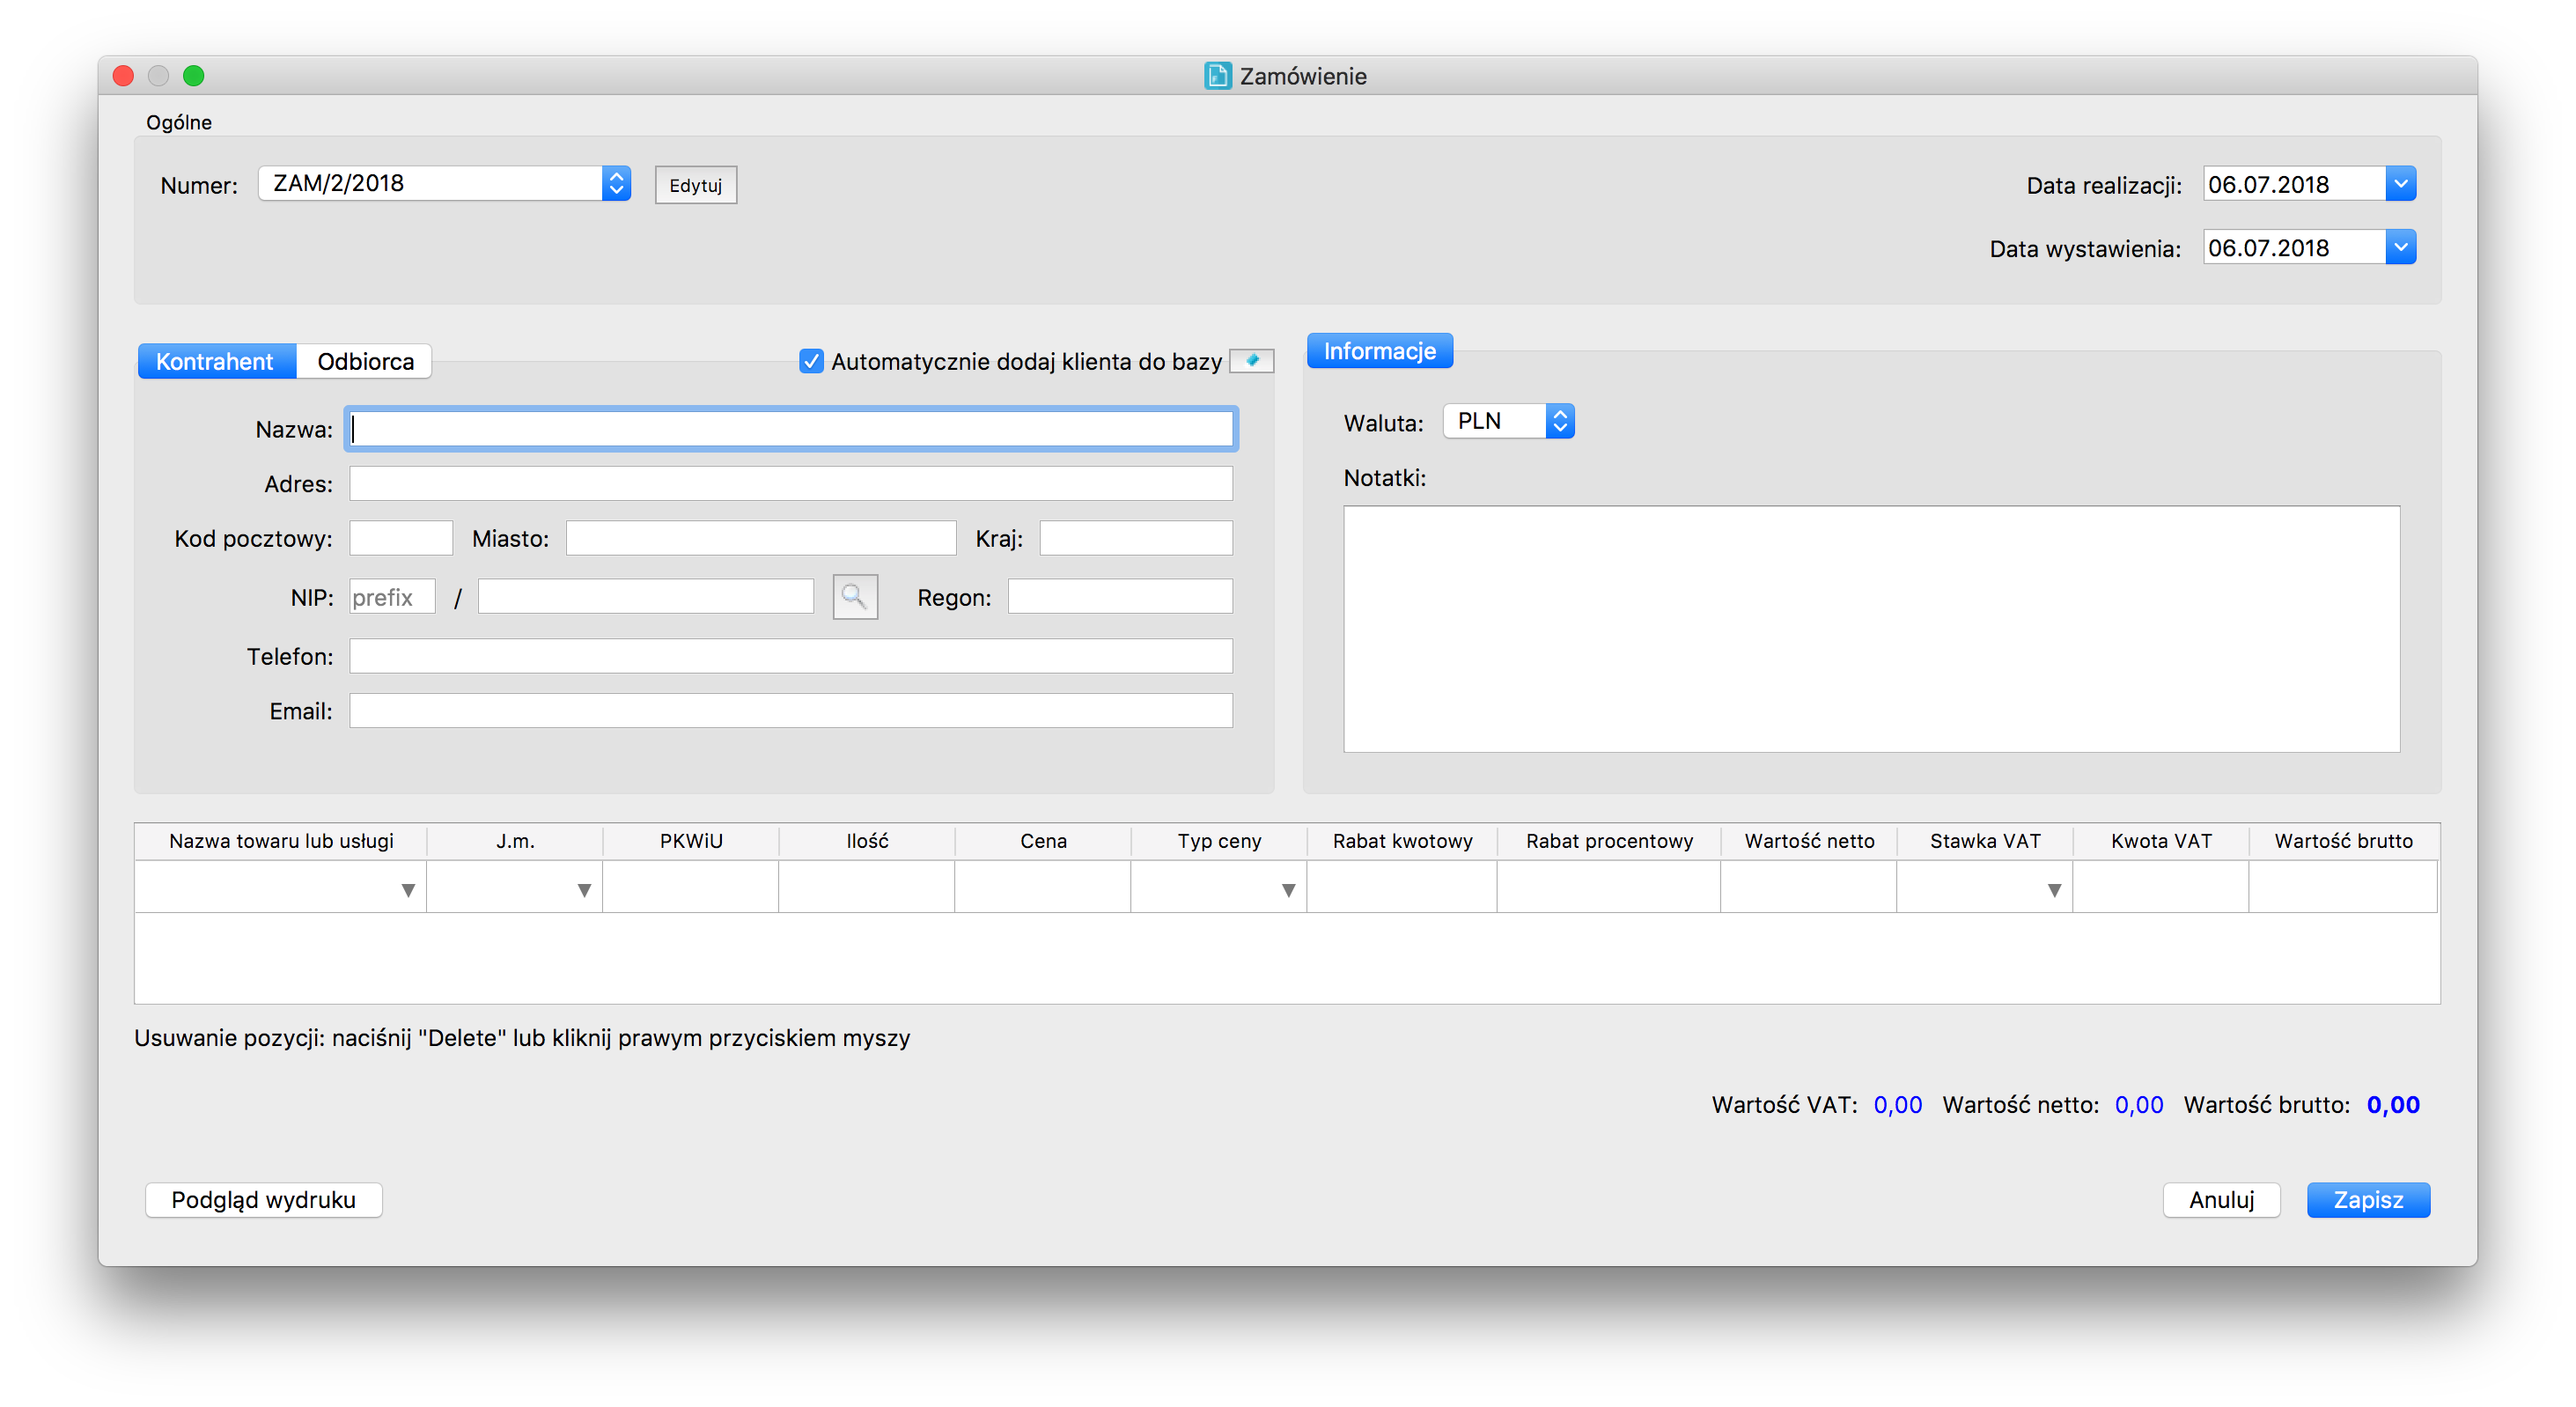Select the Informacje tab

tap(1379, 351)
